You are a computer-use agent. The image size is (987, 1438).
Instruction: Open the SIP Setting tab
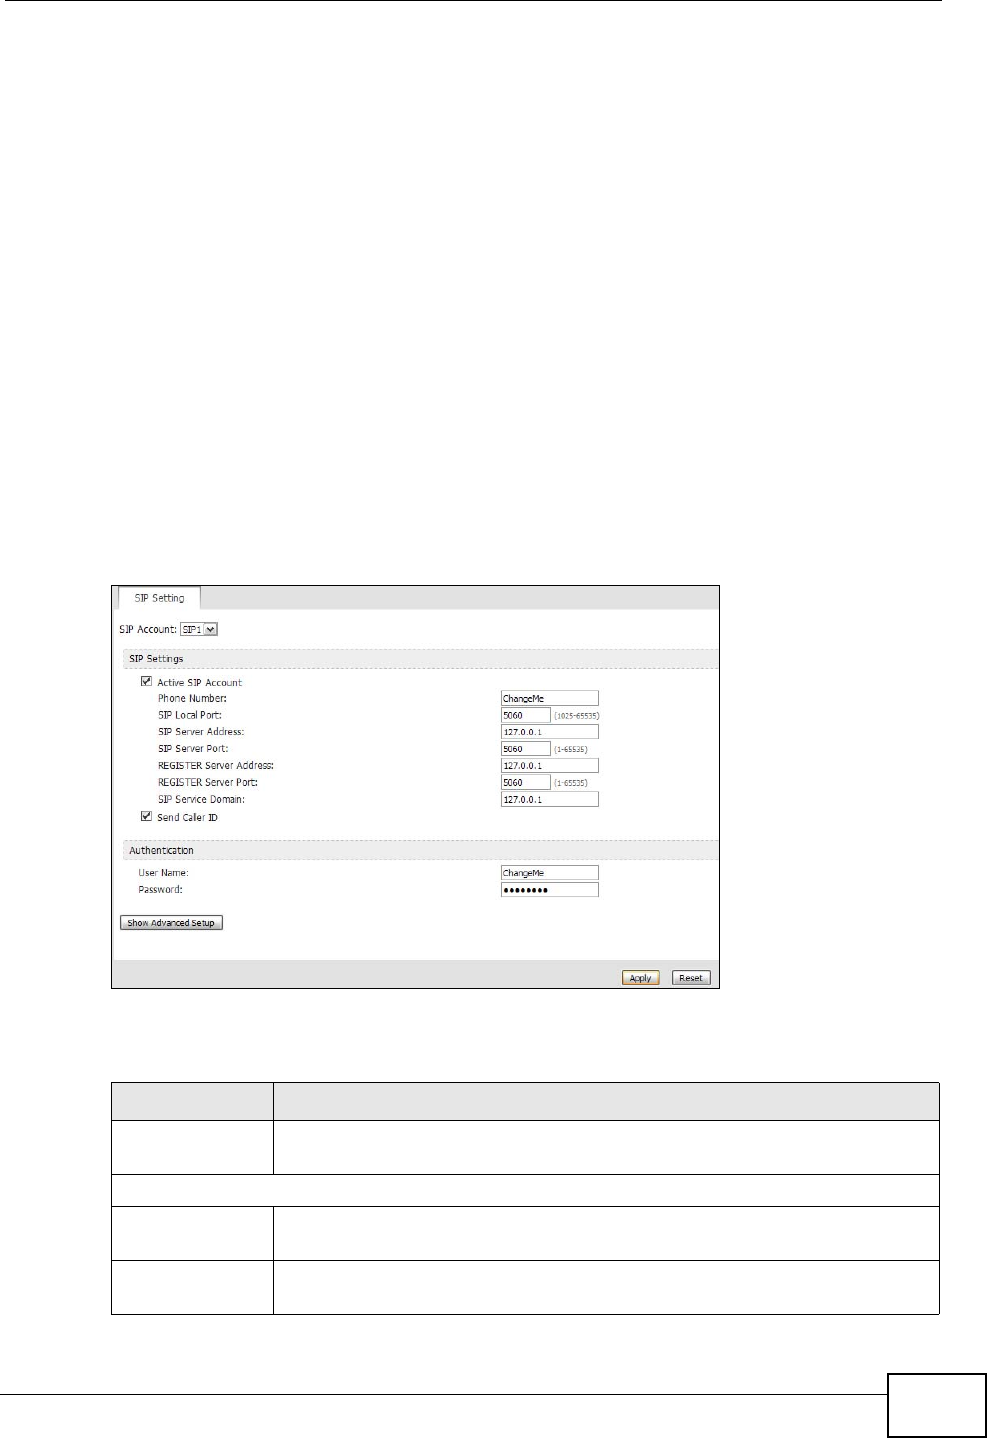159,598
